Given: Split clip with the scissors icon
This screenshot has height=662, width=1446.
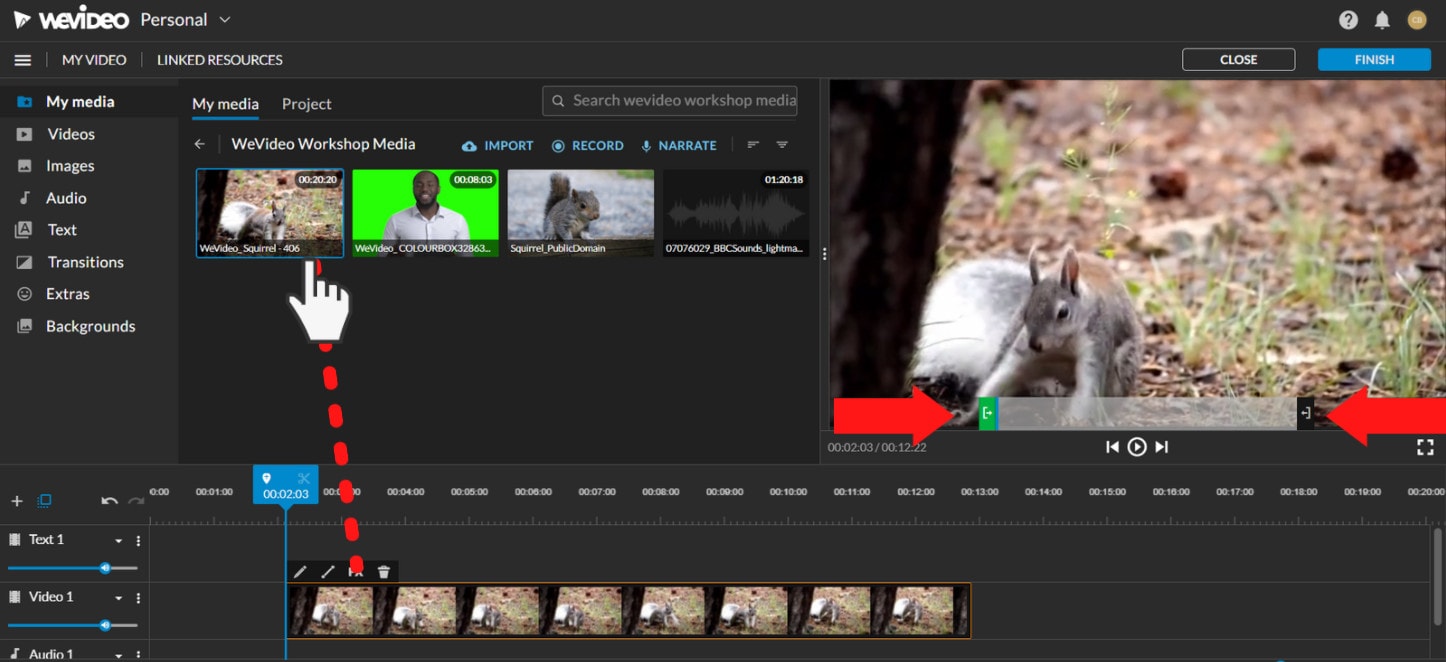Looking at the screenshot, I should tap(304, 479).
